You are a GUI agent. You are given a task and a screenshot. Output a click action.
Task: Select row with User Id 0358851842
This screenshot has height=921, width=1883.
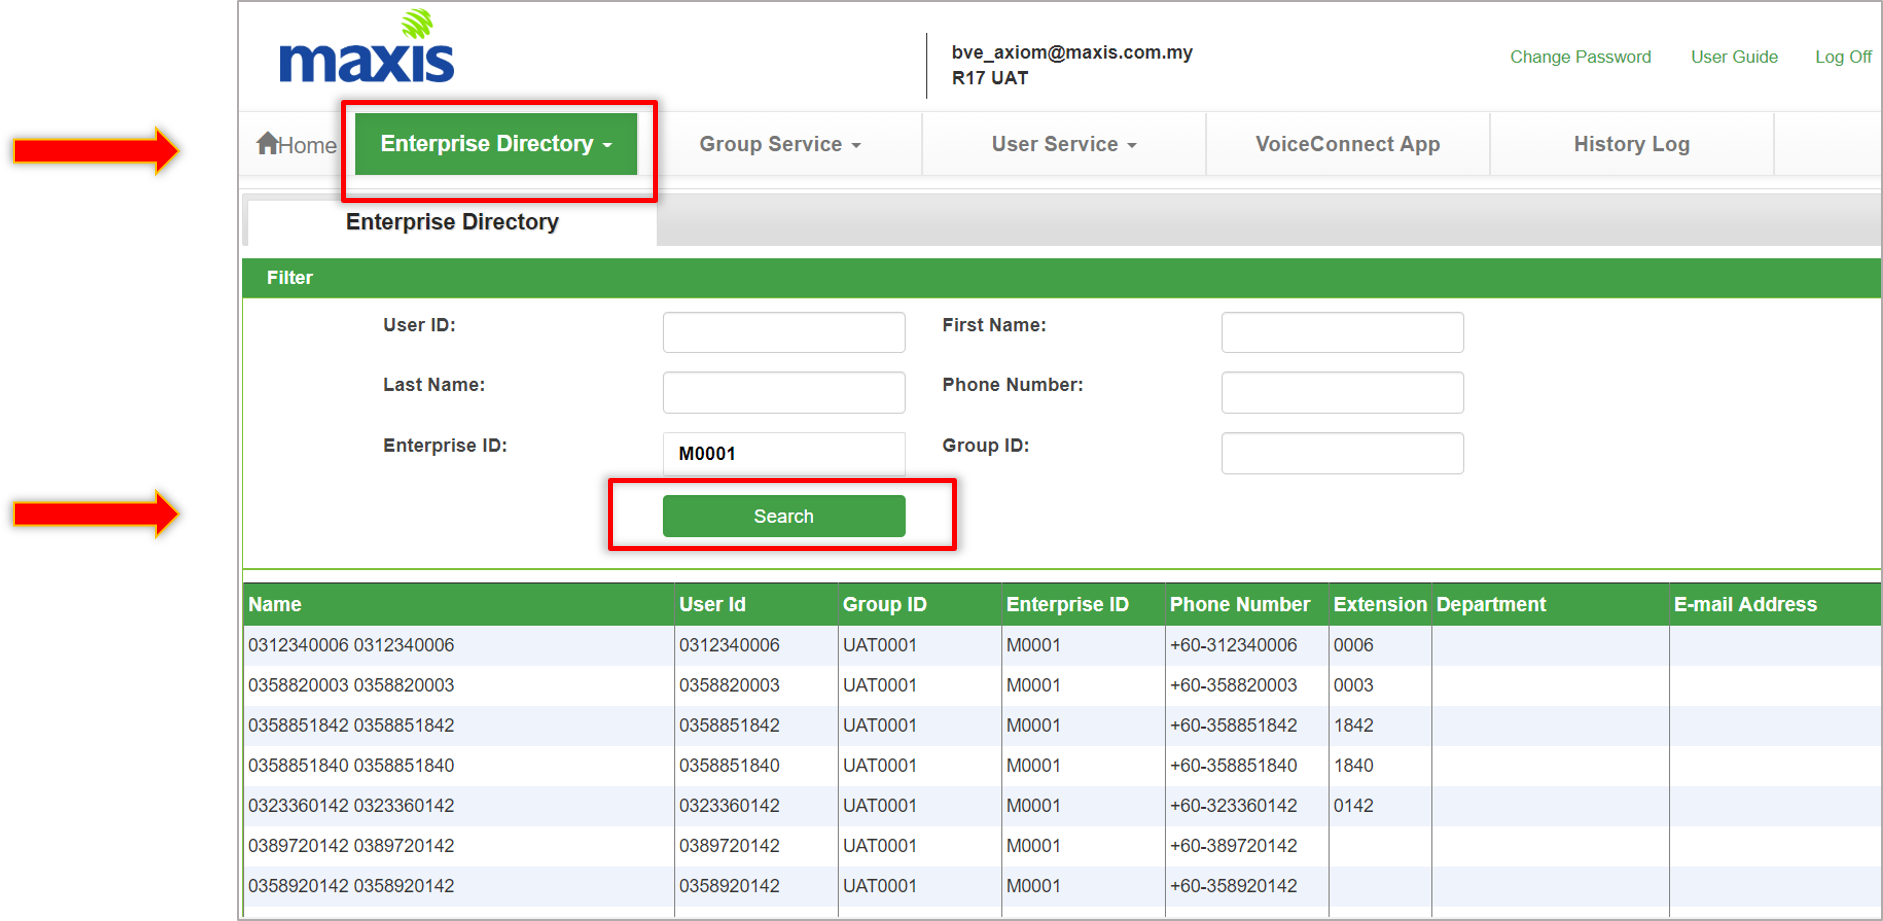point(729,725)
